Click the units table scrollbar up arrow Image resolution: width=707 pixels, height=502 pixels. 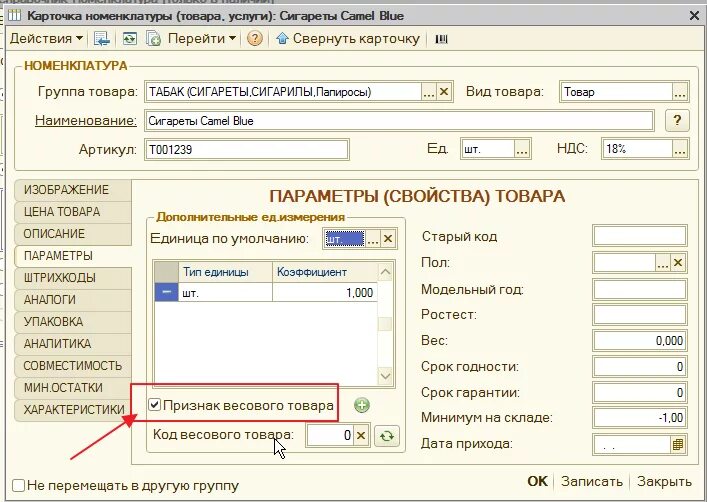[x=385, y=272]
